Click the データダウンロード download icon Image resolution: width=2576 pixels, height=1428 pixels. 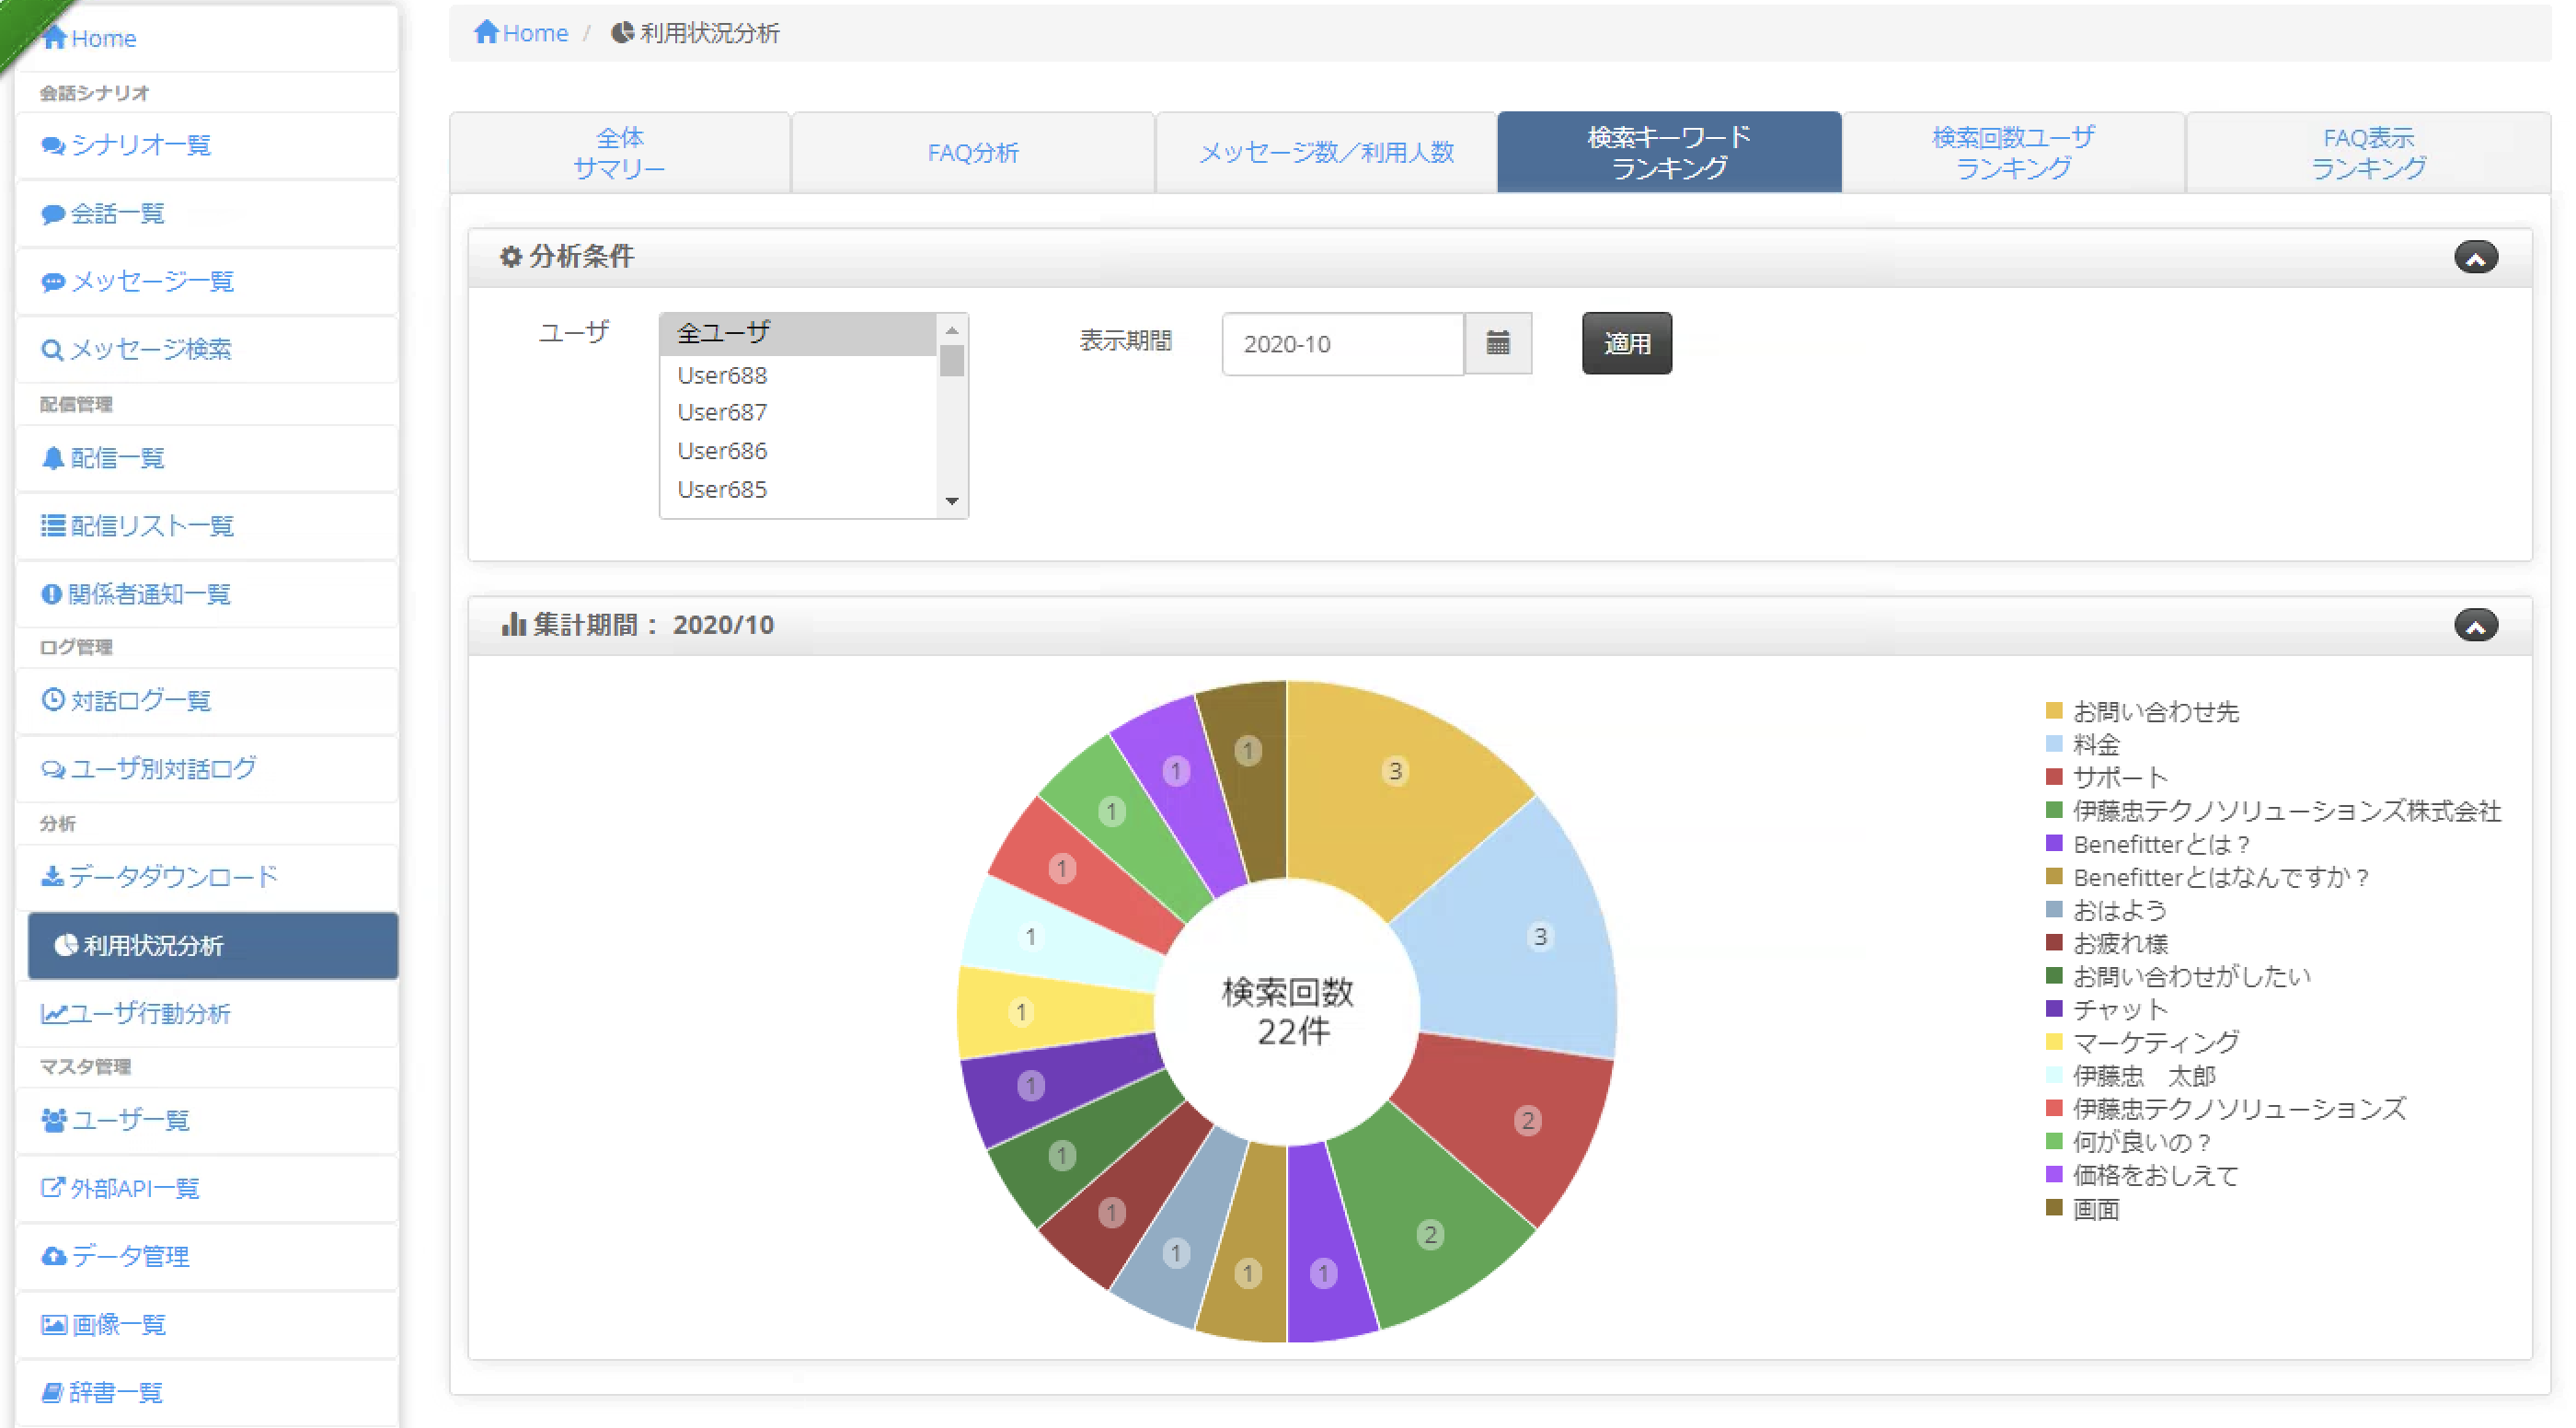point(52,877)
